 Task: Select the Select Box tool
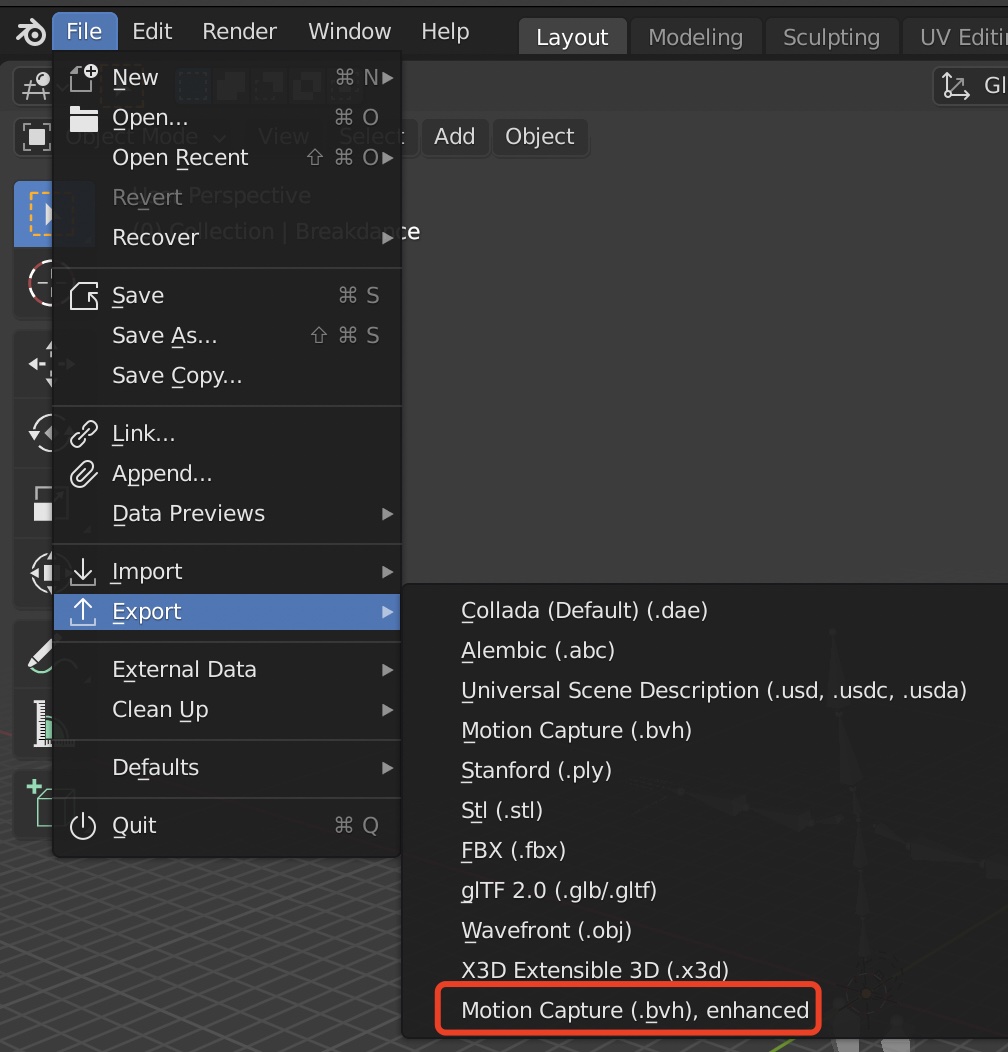[33, 214]
